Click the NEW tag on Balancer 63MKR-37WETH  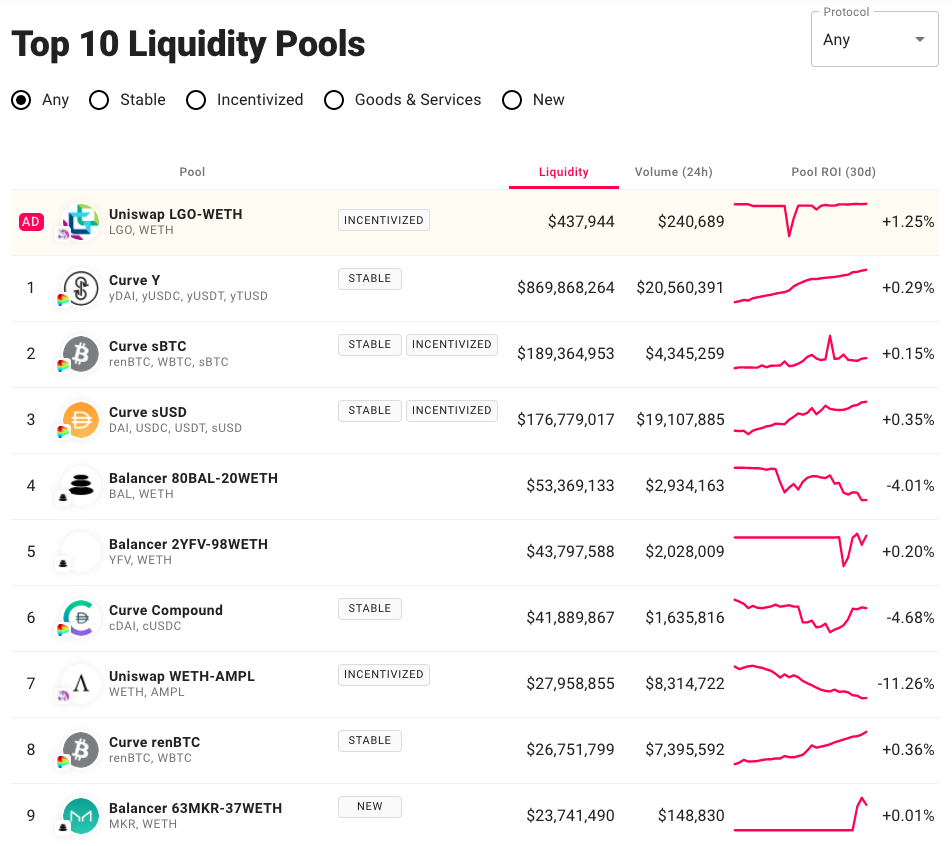370,807
